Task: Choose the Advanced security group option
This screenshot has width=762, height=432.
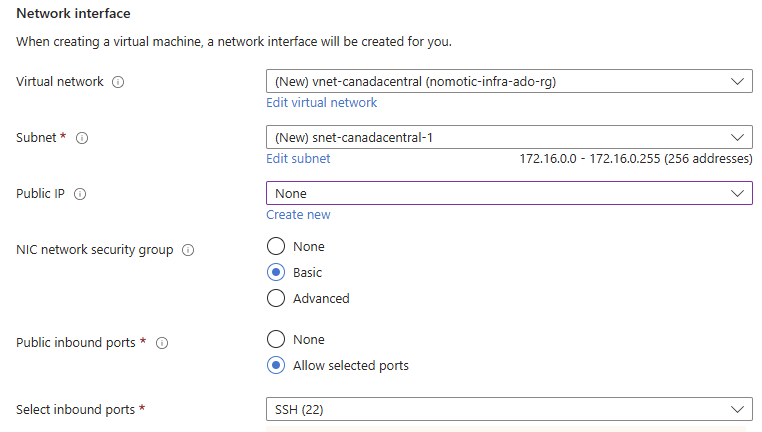Action: [276, 298]
